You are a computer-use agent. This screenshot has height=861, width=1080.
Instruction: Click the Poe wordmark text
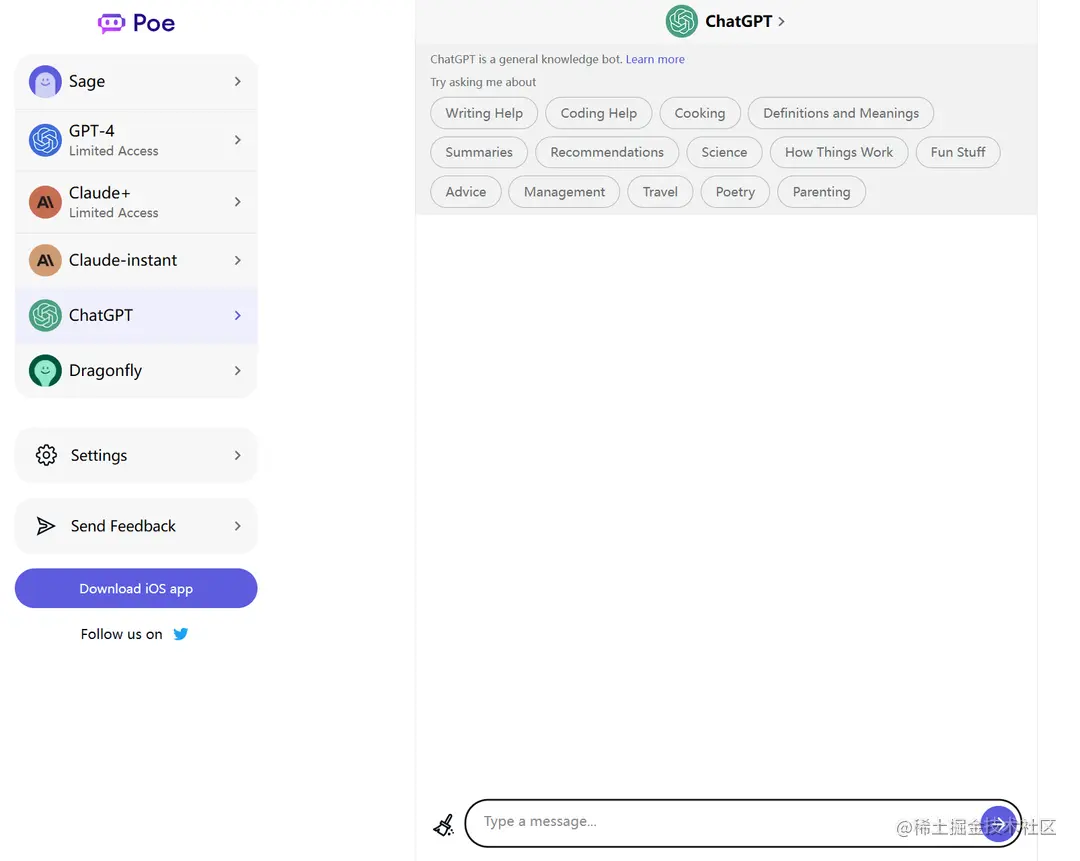click(x=154, y=23)
